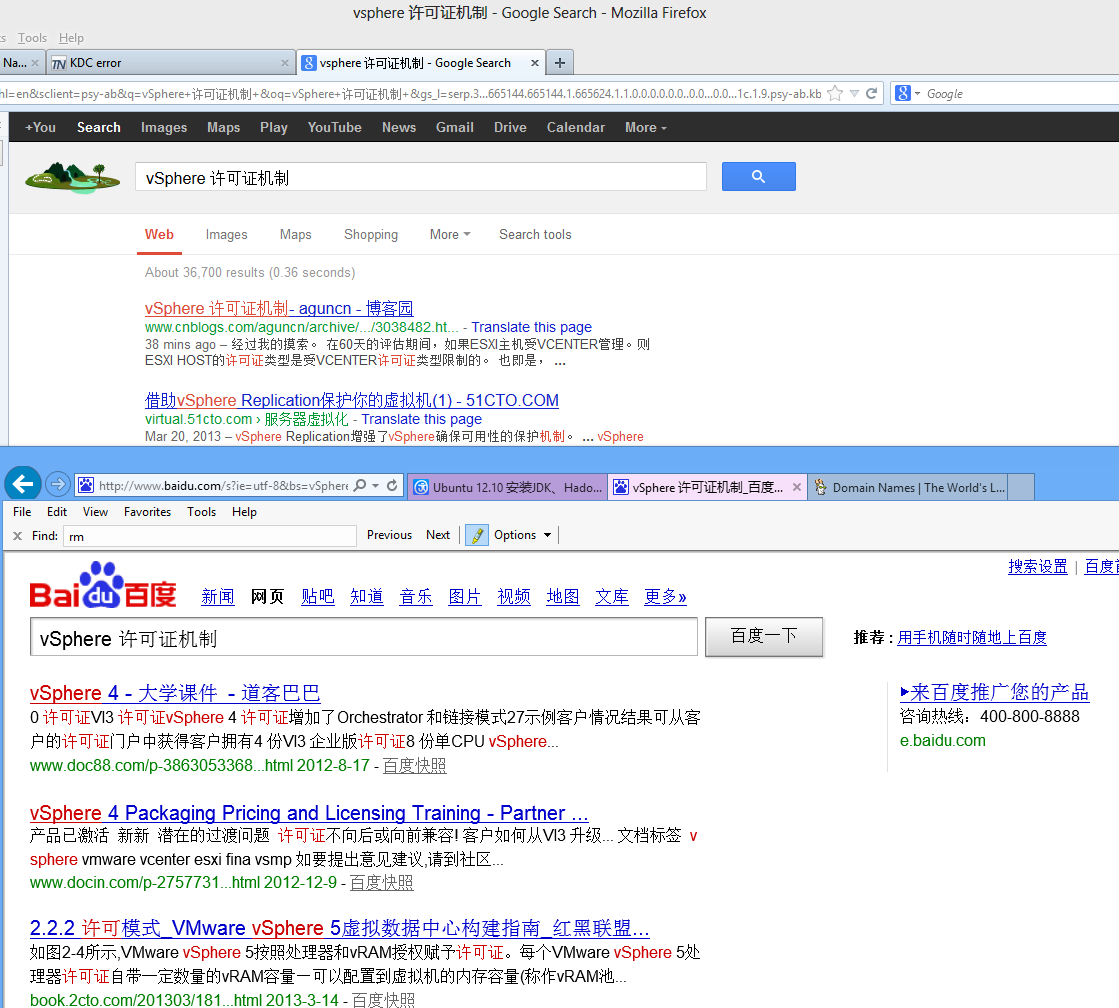The image size is (1119, 1008).
Task: Click +You in the Google bar
Action: (x=40, y=127)
